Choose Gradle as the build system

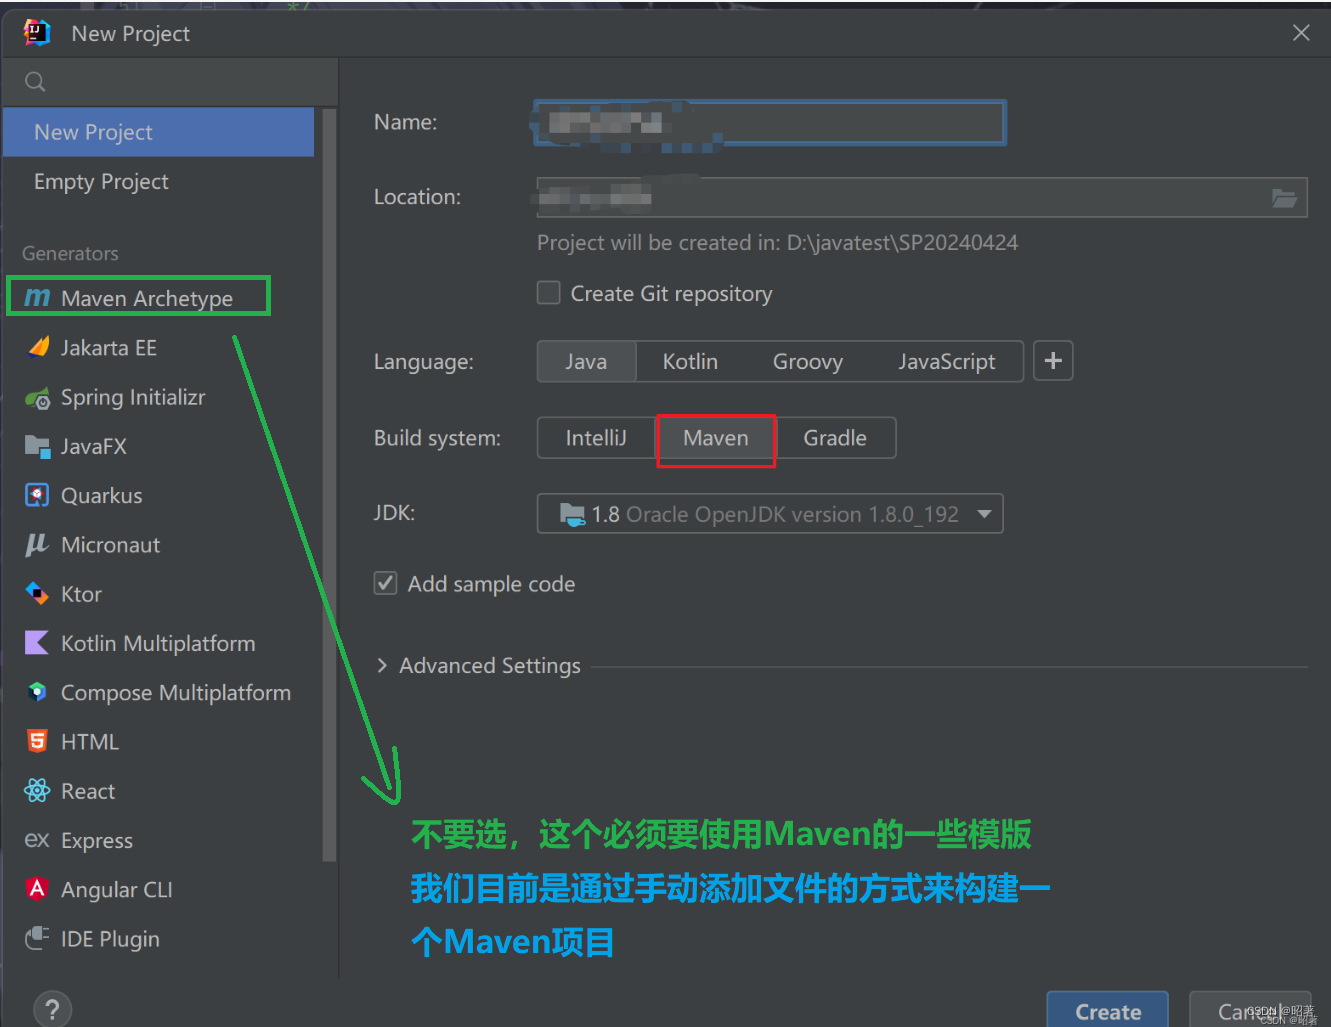pyautogui.click(x=835, y=438)
